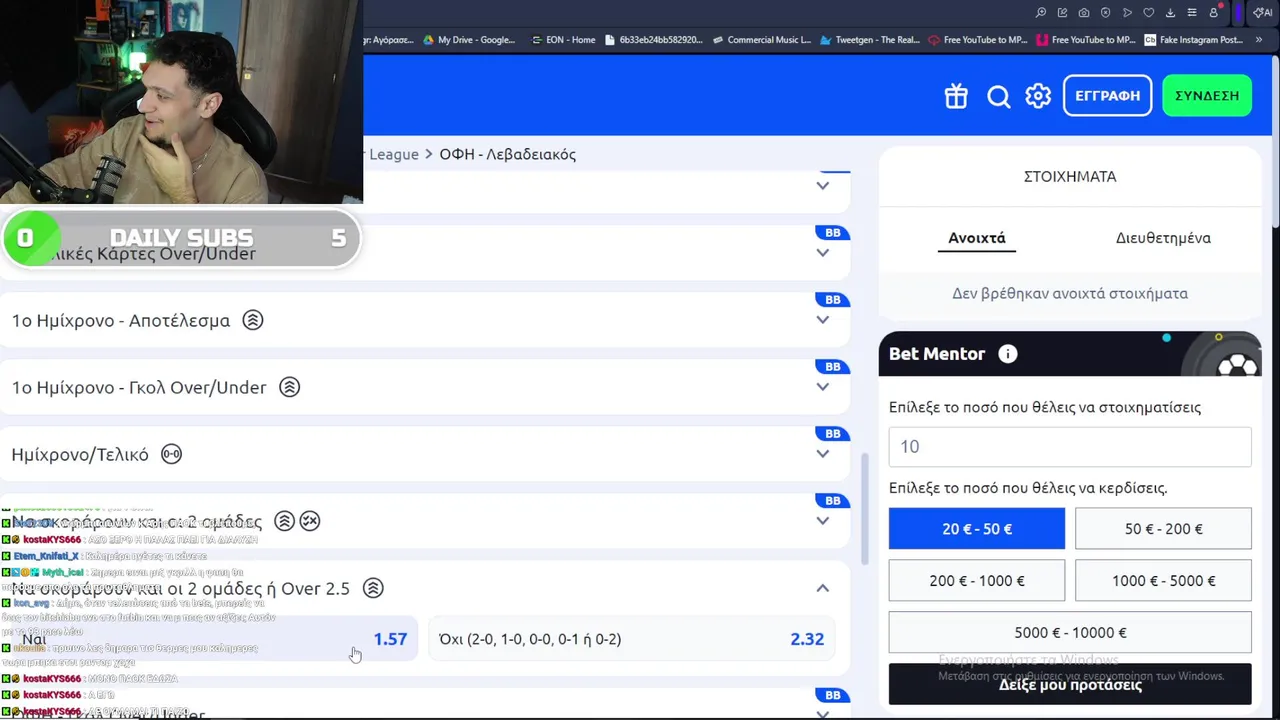1280x720 pixels.
Task: Open the gift offers icon
Action: point(956,96)
